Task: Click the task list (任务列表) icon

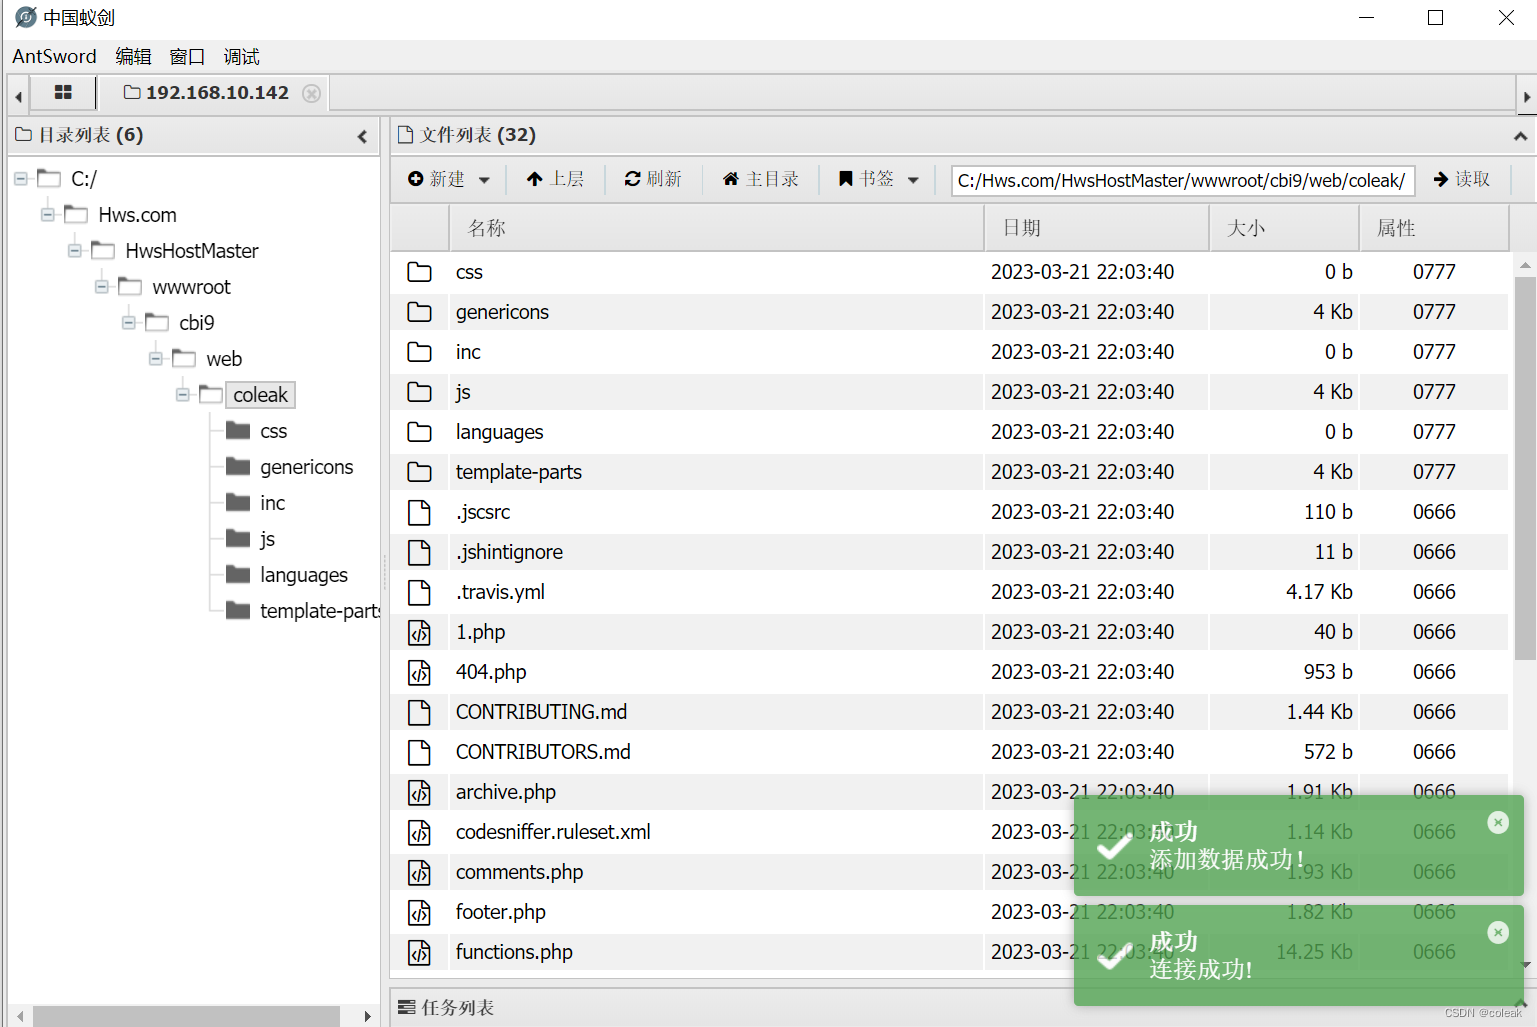Action: pos(408,1007)
